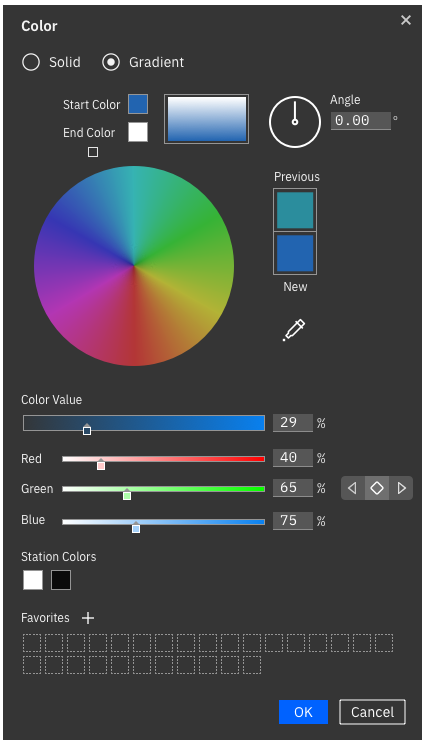Select the Solid radio option
425x743 pixels.
click(31, 62)
